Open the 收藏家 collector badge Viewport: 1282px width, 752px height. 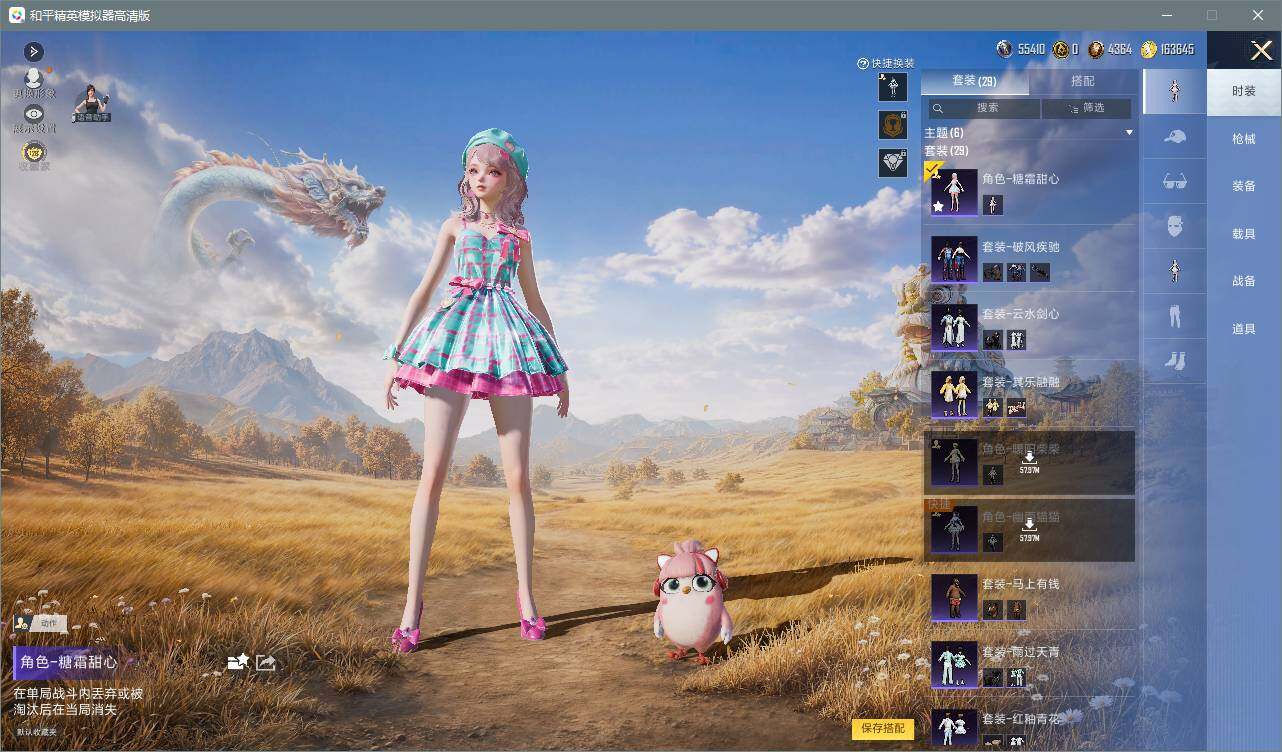click(x=34, y=155)
